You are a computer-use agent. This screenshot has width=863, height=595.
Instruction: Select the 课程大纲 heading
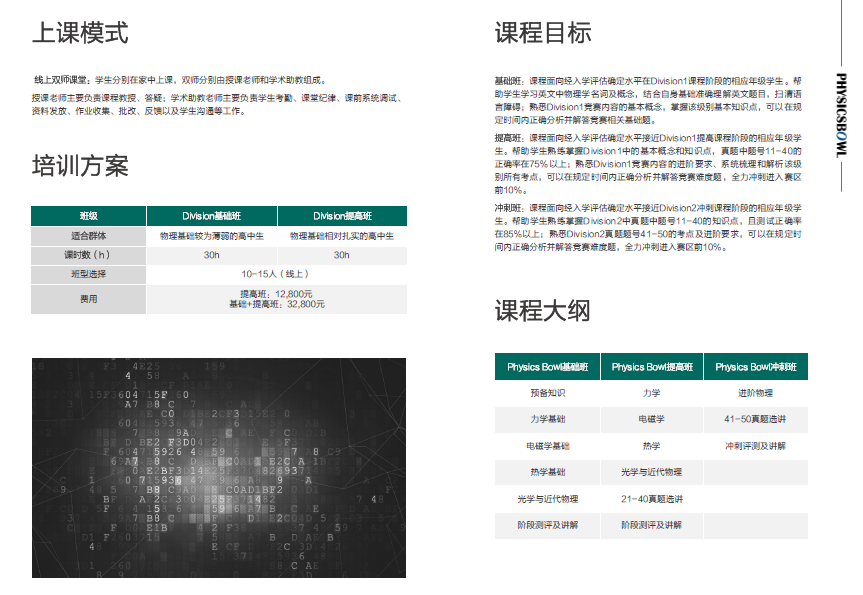543,310
